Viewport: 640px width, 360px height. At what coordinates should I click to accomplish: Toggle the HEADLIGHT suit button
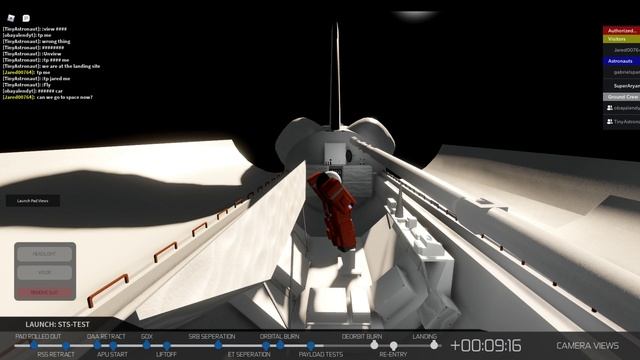pos(44,254)
